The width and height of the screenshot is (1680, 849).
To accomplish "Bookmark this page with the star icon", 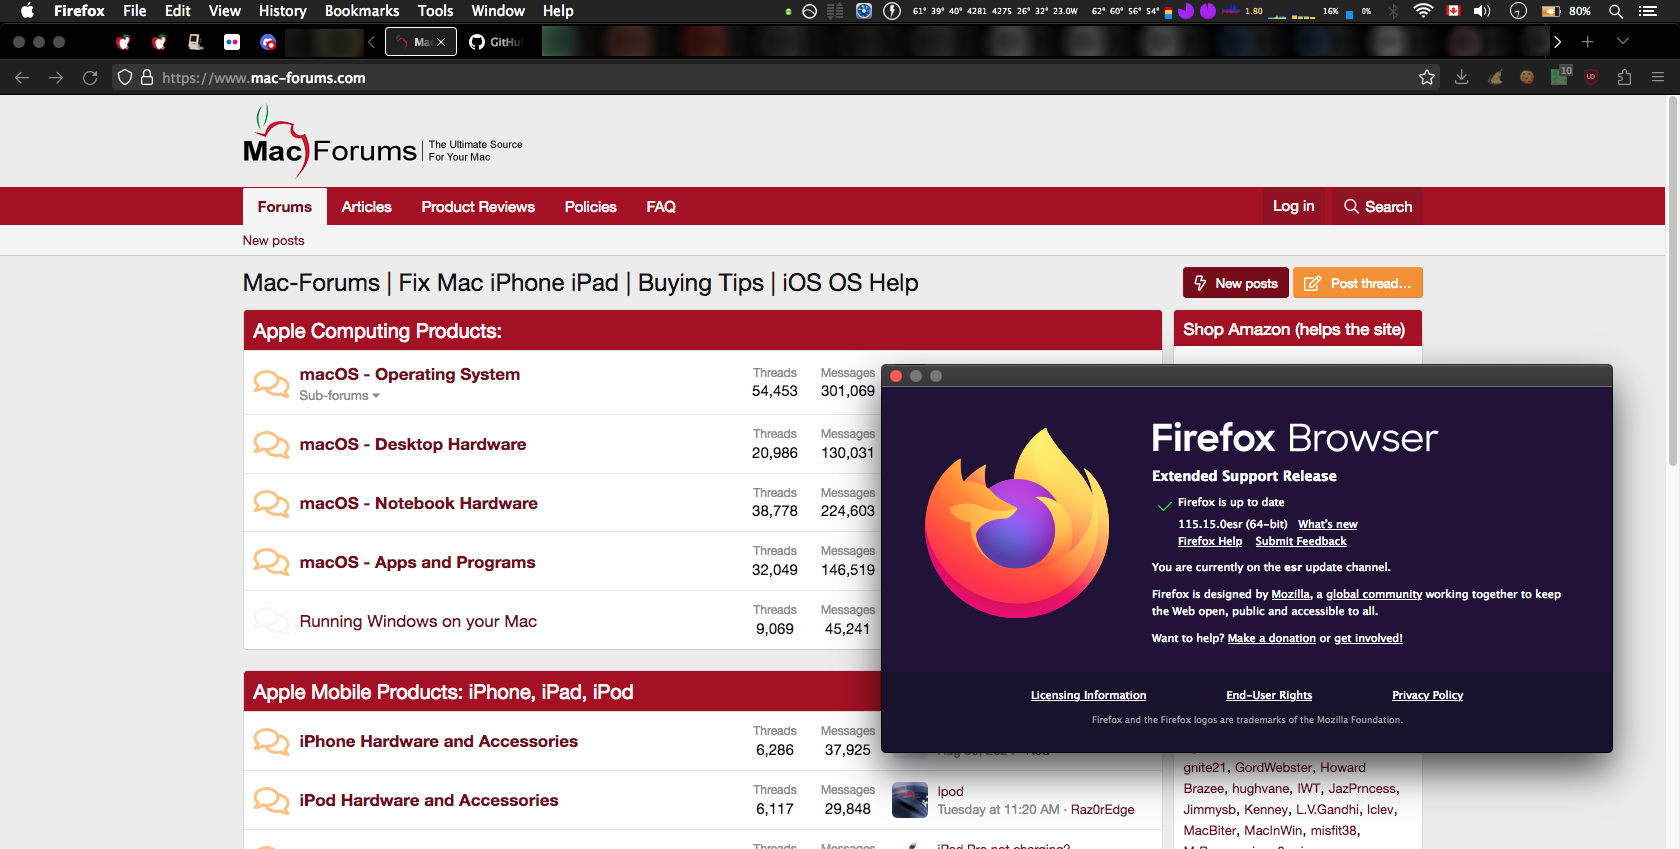I will (1427, 78).
